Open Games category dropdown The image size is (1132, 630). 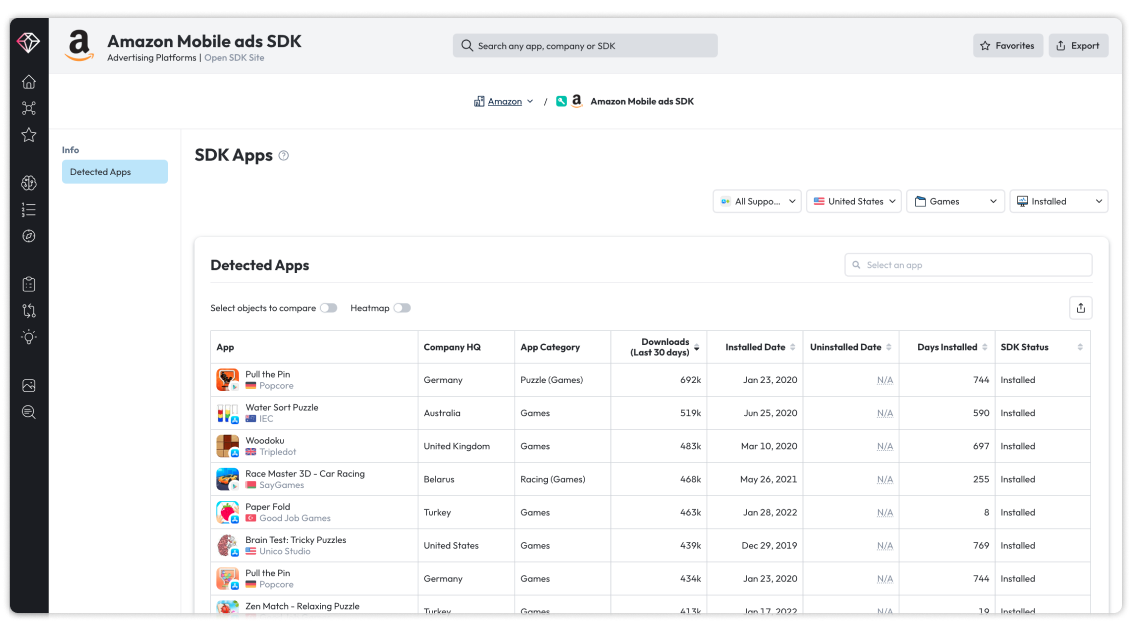pyautogui.click(x=955, y=201)
